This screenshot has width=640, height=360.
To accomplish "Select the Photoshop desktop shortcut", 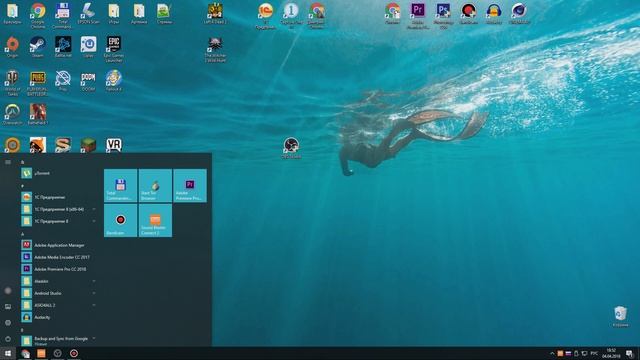I will pos(443,15).
